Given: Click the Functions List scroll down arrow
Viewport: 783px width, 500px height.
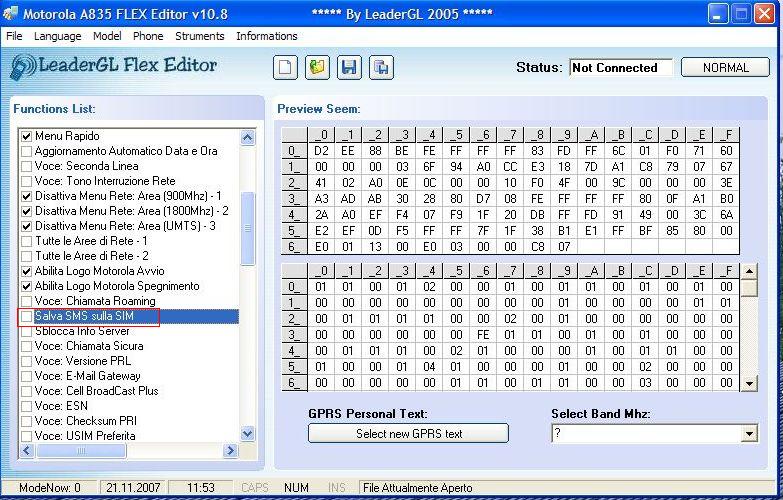Looking at the screenshot, I should 248,434.
